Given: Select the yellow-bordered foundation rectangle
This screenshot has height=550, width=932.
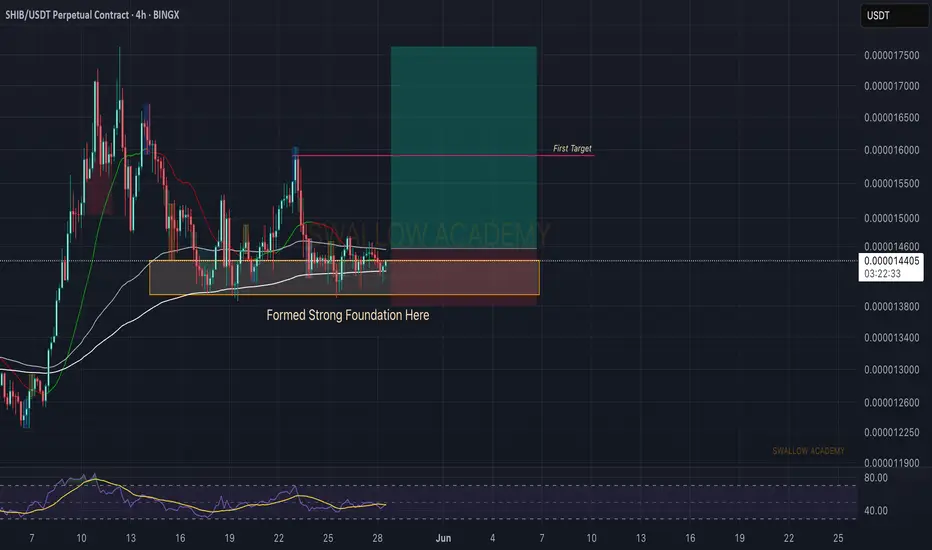Looking at the screenshot, I should click(344, 278).
